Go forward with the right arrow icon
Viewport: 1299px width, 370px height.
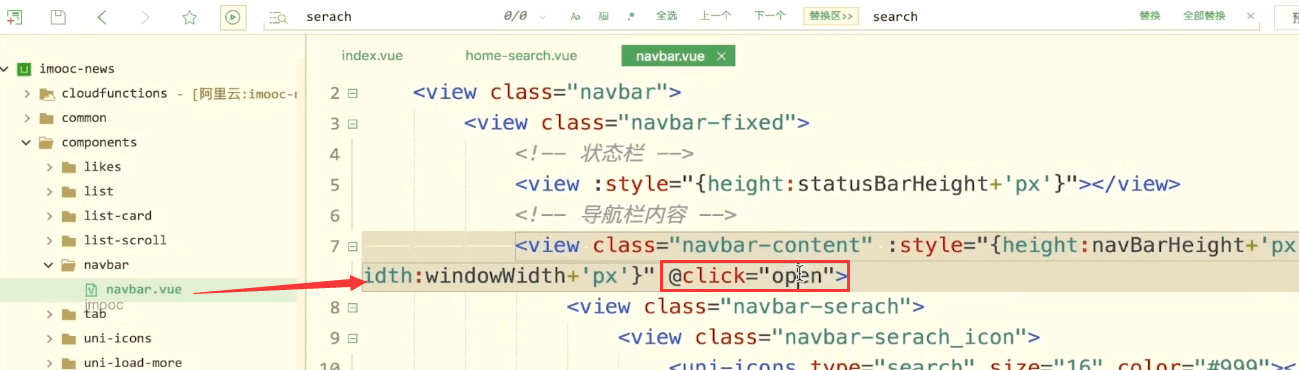[146, 16]
